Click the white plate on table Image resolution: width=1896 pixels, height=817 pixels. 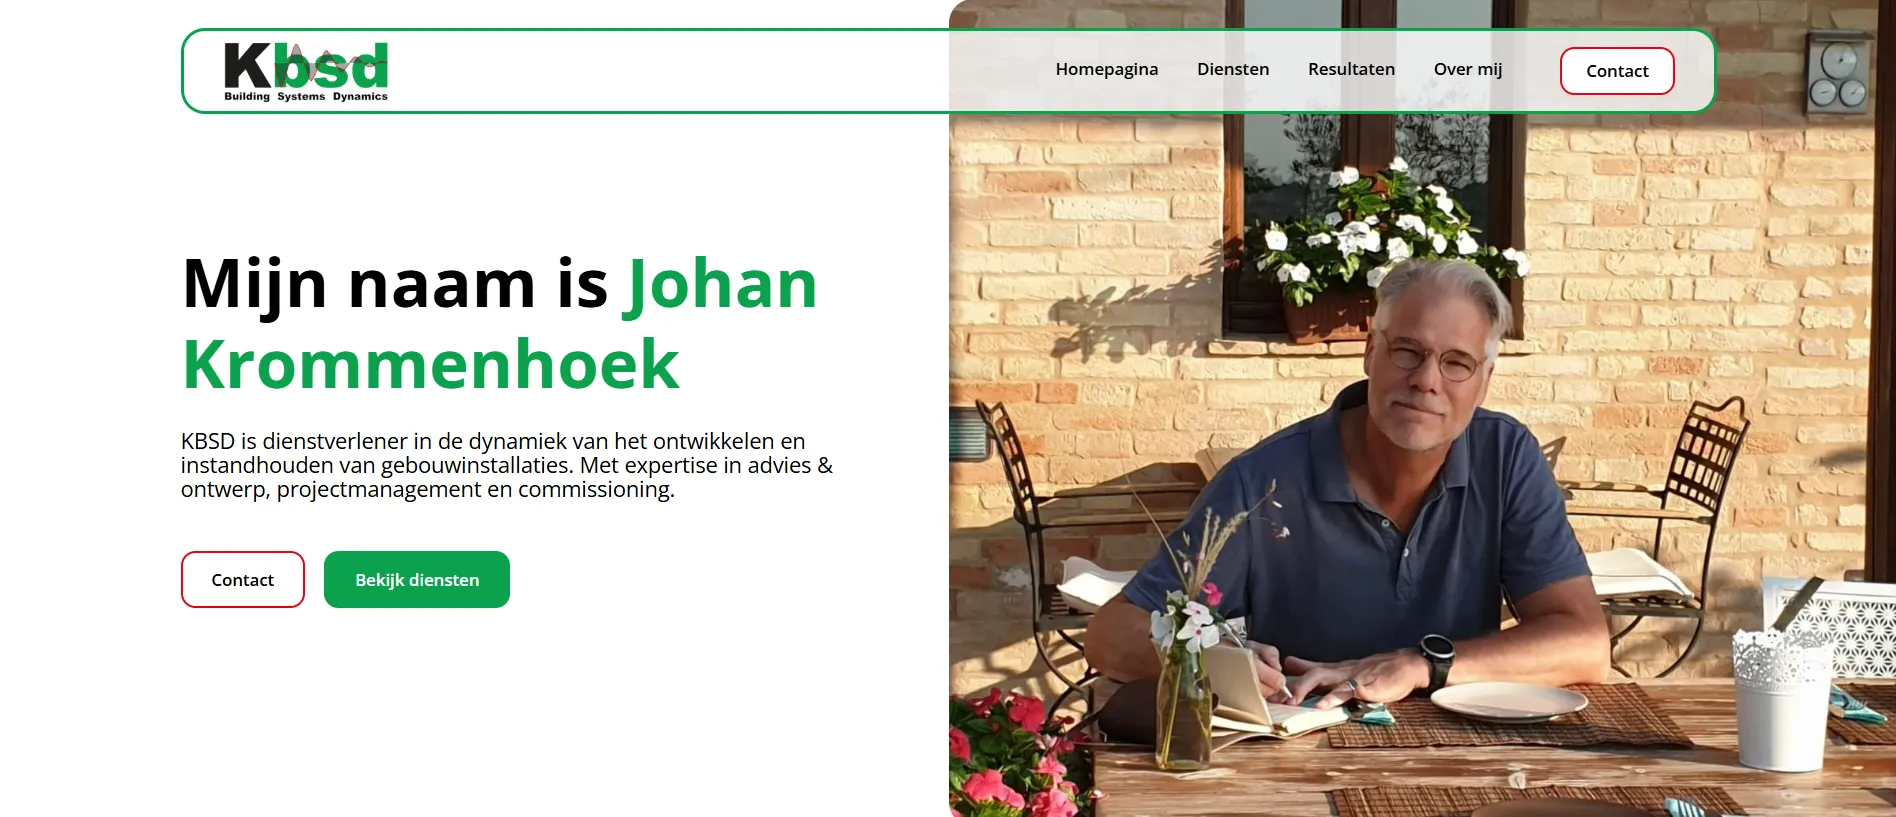coord(1508,701)
